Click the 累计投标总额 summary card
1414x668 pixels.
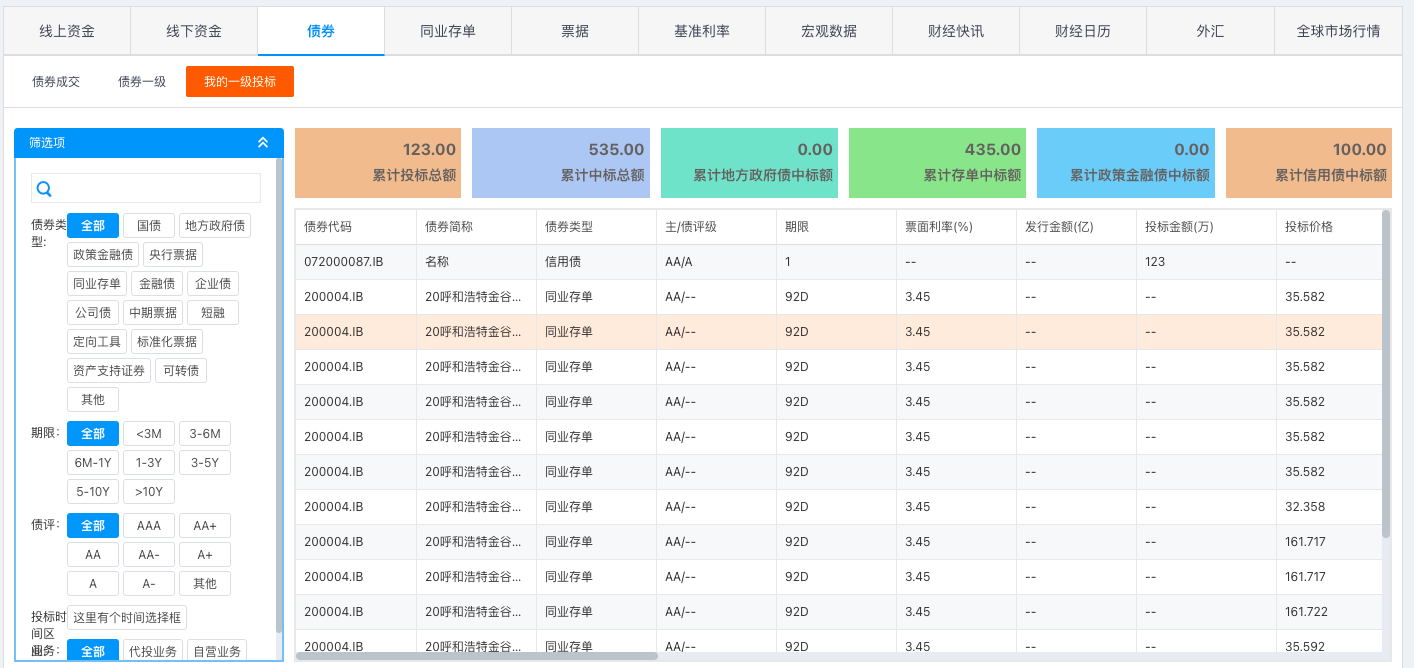378,162
